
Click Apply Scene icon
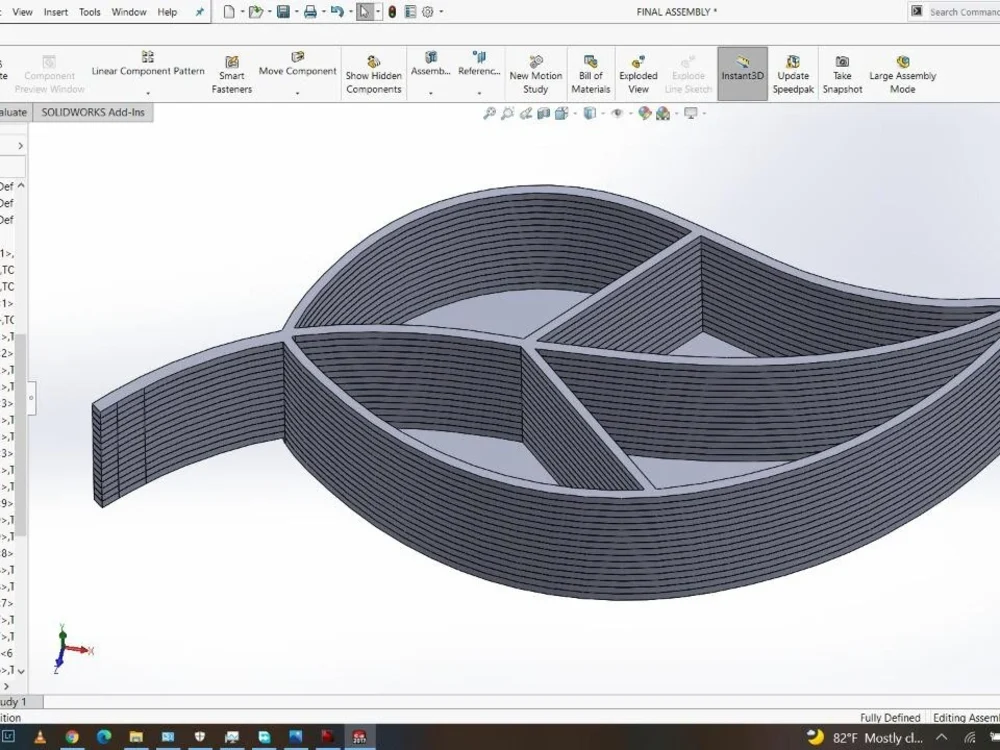(x=663, y=114)
